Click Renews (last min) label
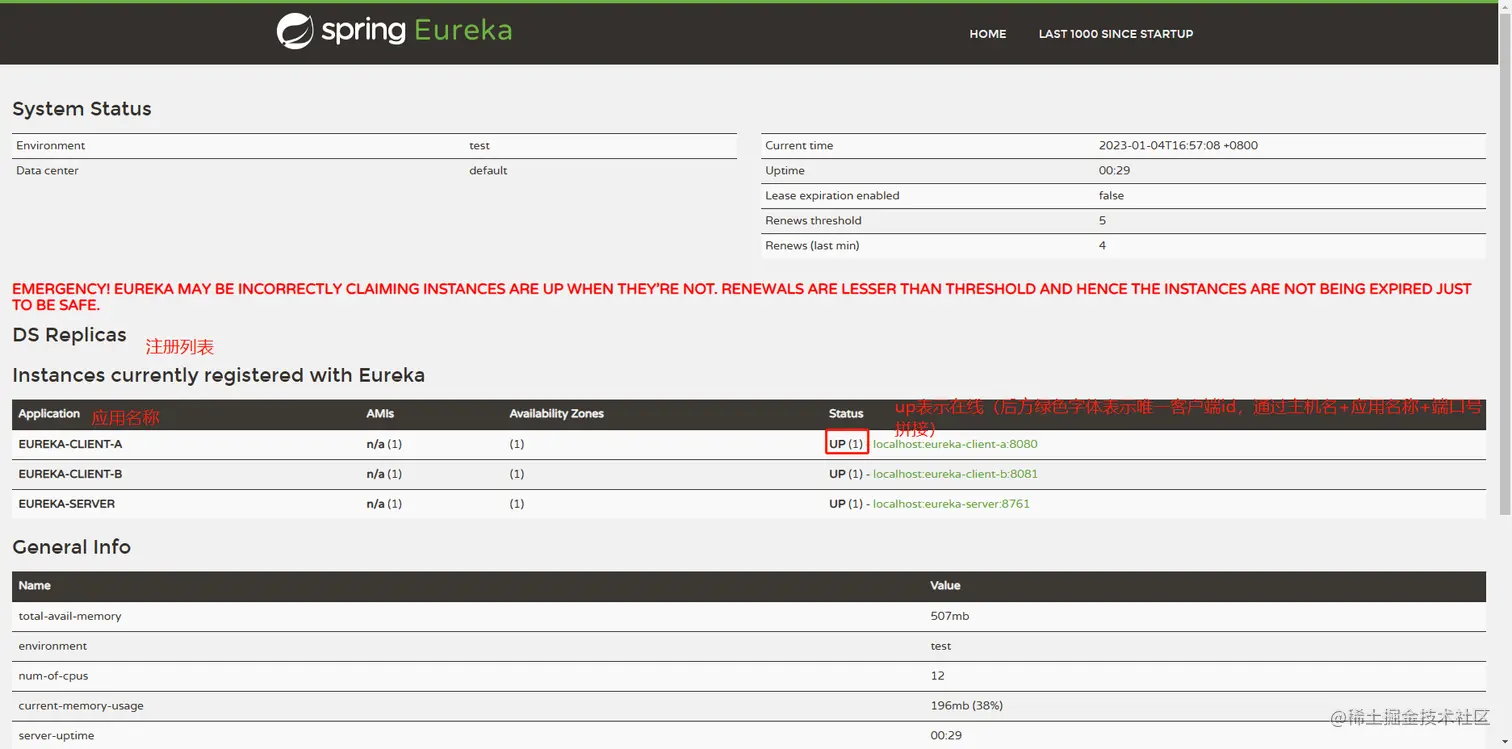This screenshot has width=1512, height=749. pyautogui.click(x=812, y=246)
